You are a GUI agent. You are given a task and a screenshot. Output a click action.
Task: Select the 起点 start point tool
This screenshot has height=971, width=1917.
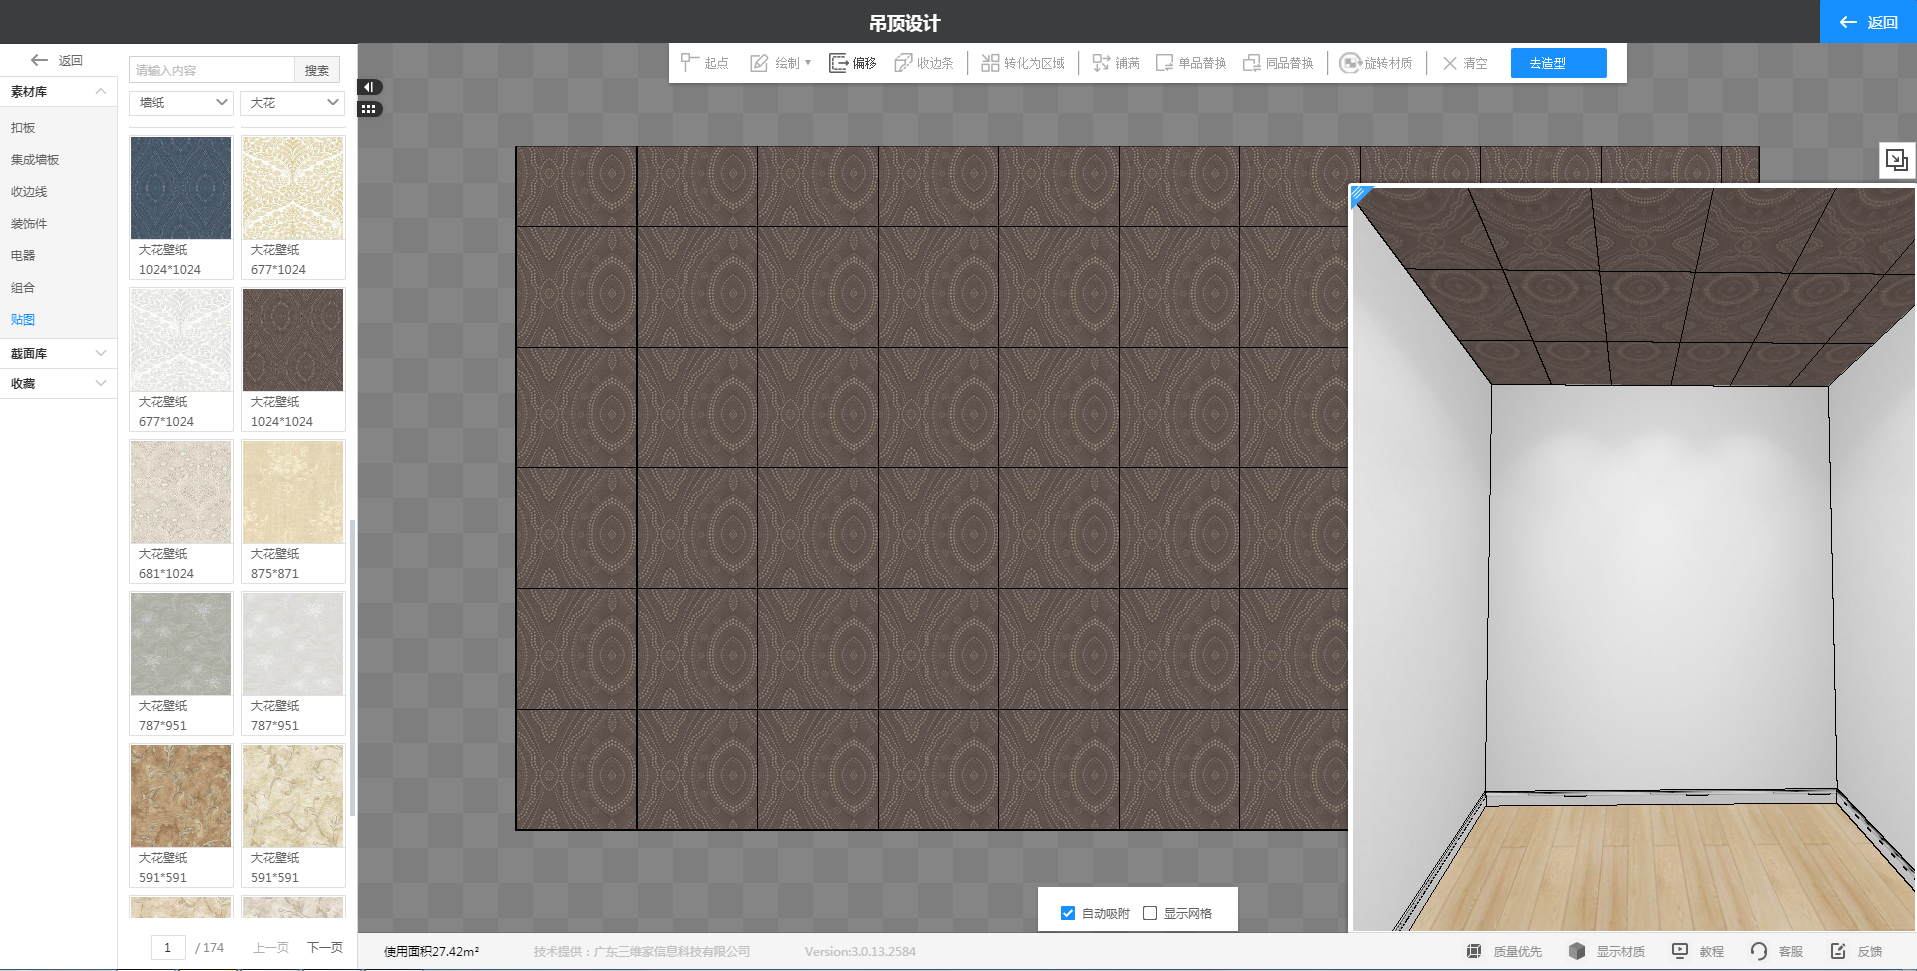coord(704,63)
